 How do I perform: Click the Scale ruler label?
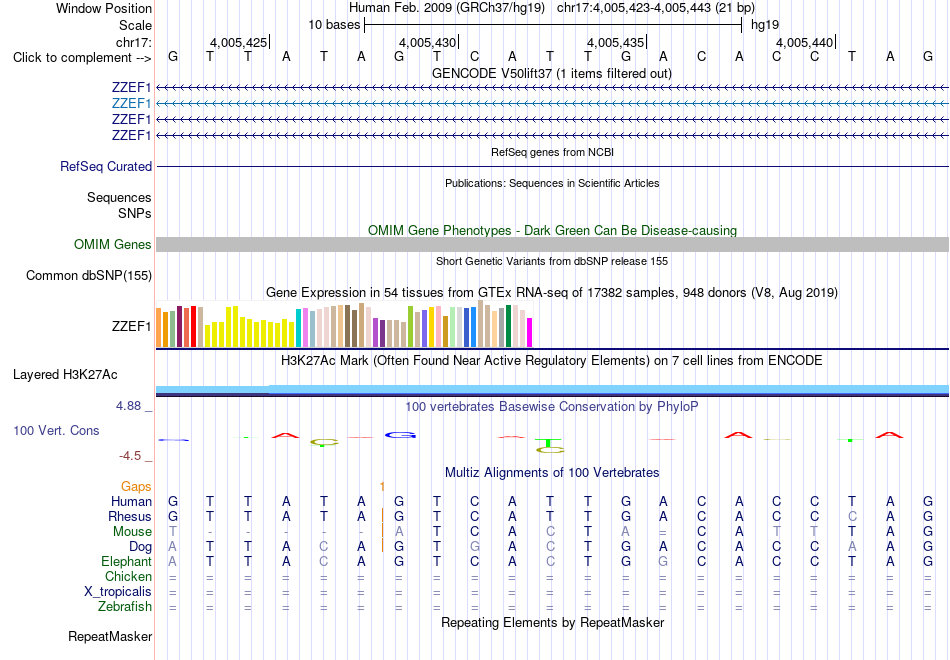coord(136,25)
